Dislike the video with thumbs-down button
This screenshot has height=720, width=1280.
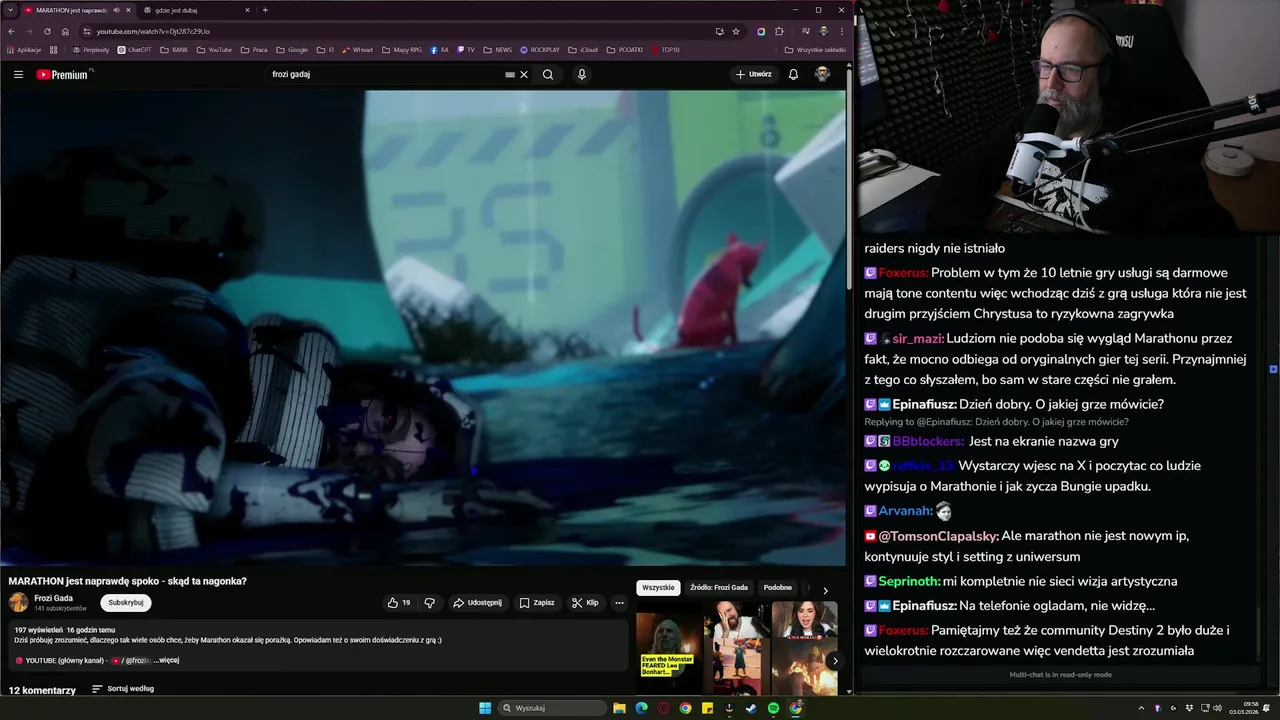[x=430, y=603]
